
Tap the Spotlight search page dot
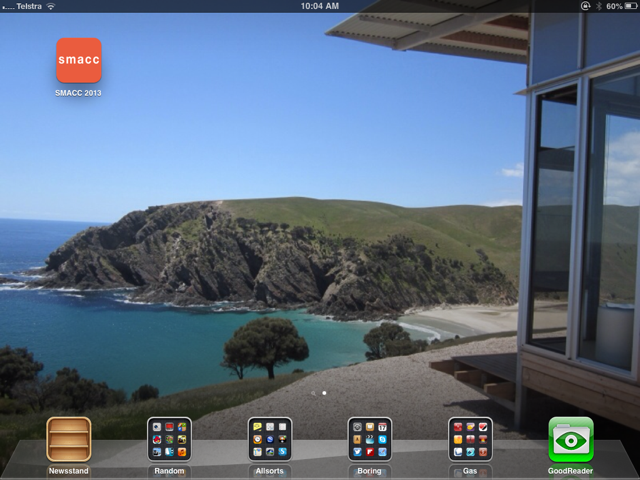(313, 393)
